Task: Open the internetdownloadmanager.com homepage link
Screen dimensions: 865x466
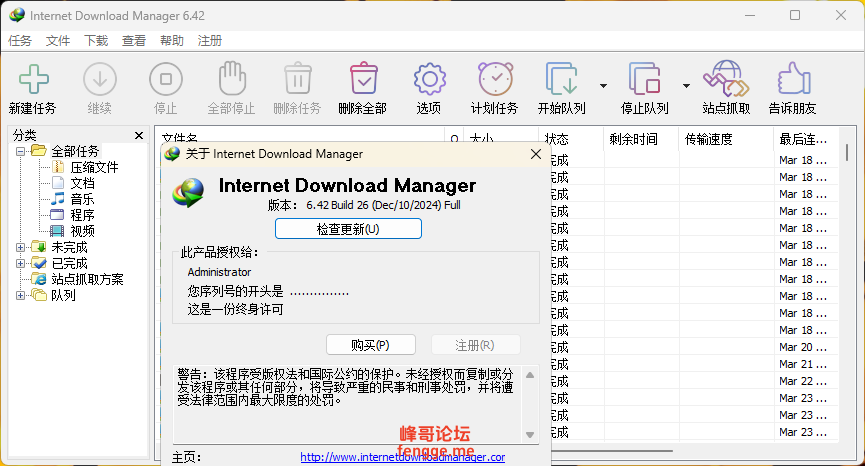Action: click(x=403, y=457)
